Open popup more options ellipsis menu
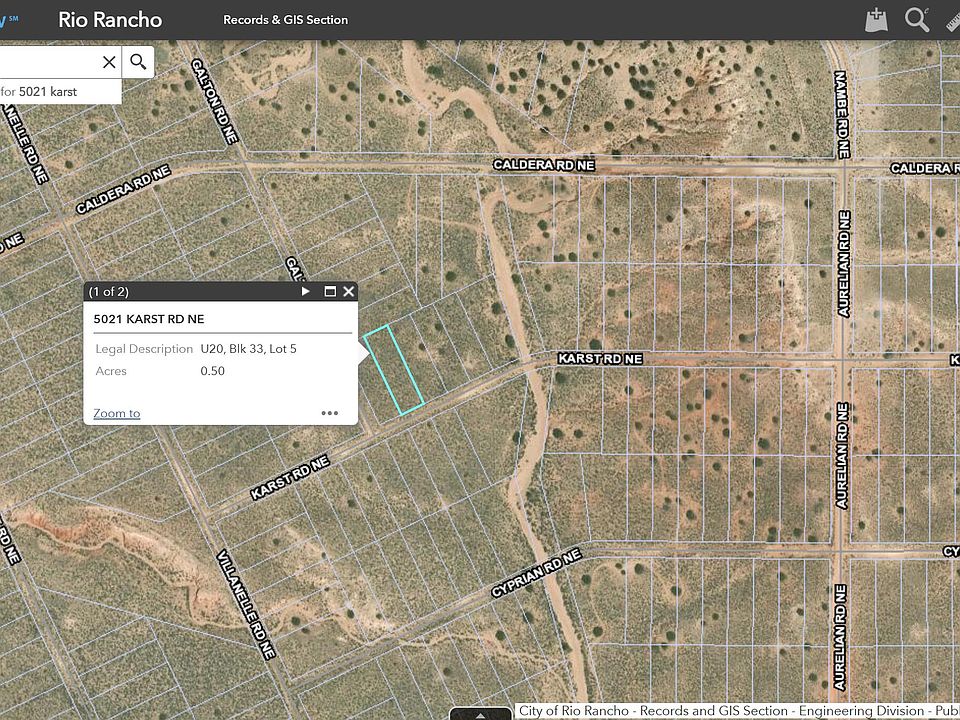The height and width of the screenshot is (720, 960). click(330, 413)
